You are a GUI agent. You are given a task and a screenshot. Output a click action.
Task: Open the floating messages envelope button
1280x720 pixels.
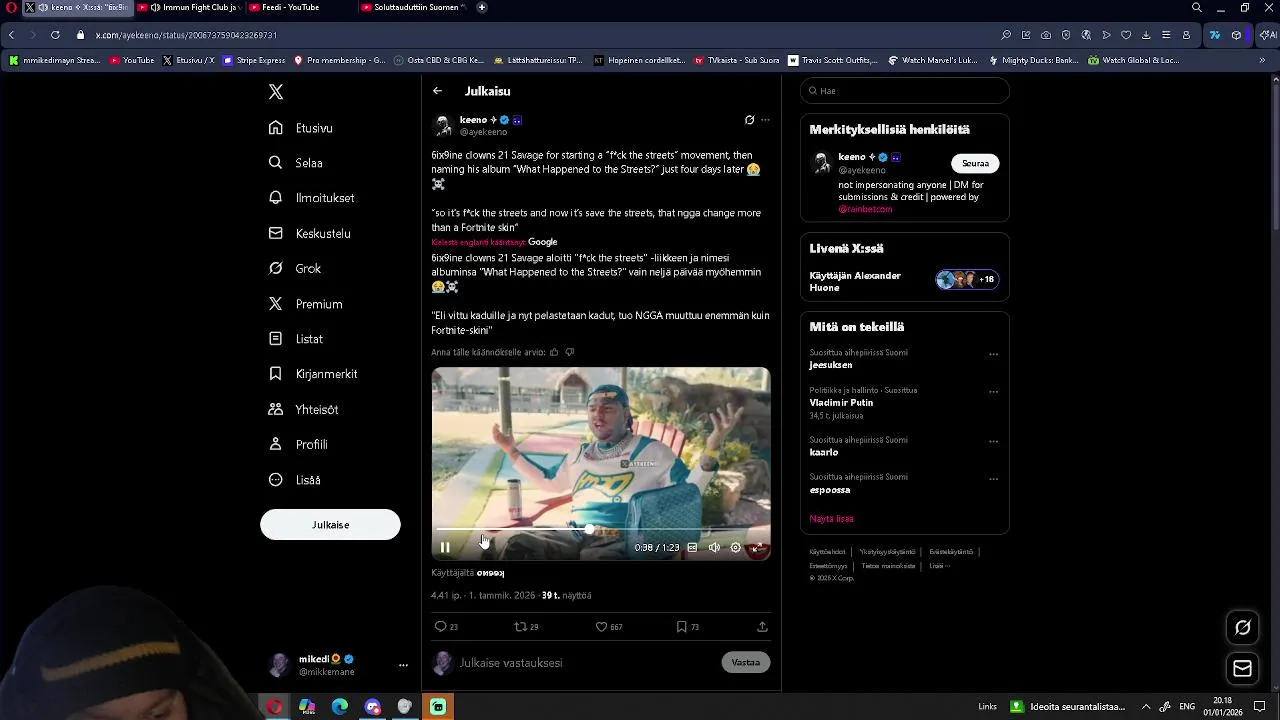coord(1243,668)
